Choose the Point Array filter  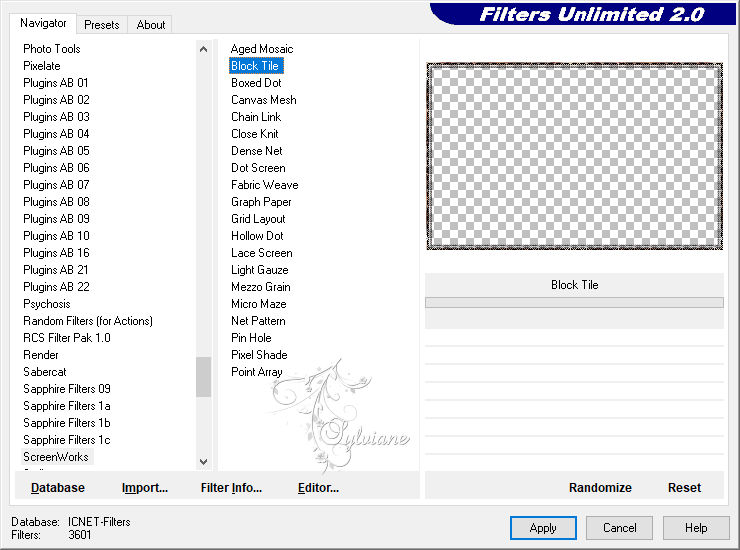tap(257, 372)
